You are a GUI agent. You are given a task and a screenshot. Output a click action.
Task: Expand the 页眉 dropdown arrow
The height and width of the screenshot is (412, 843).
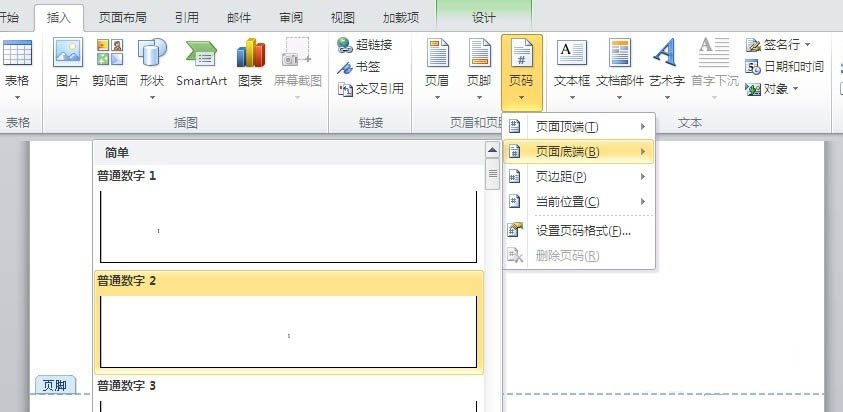click(437, 98)
